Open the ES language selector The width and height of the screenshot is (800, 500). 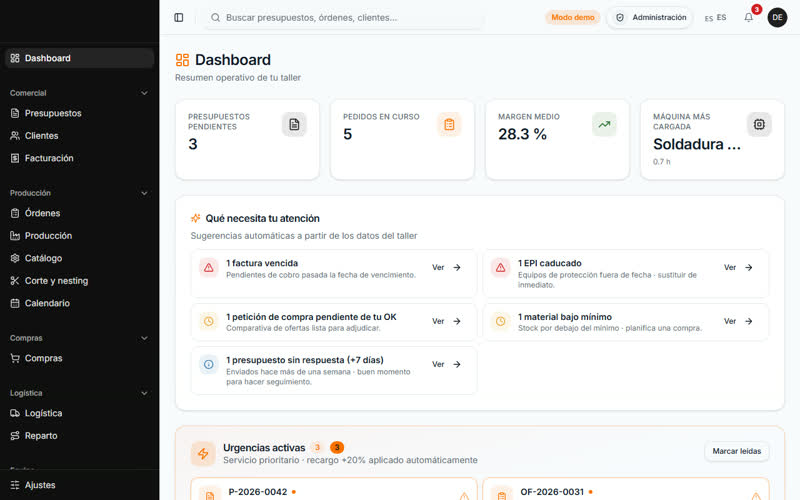pos(715,17)
